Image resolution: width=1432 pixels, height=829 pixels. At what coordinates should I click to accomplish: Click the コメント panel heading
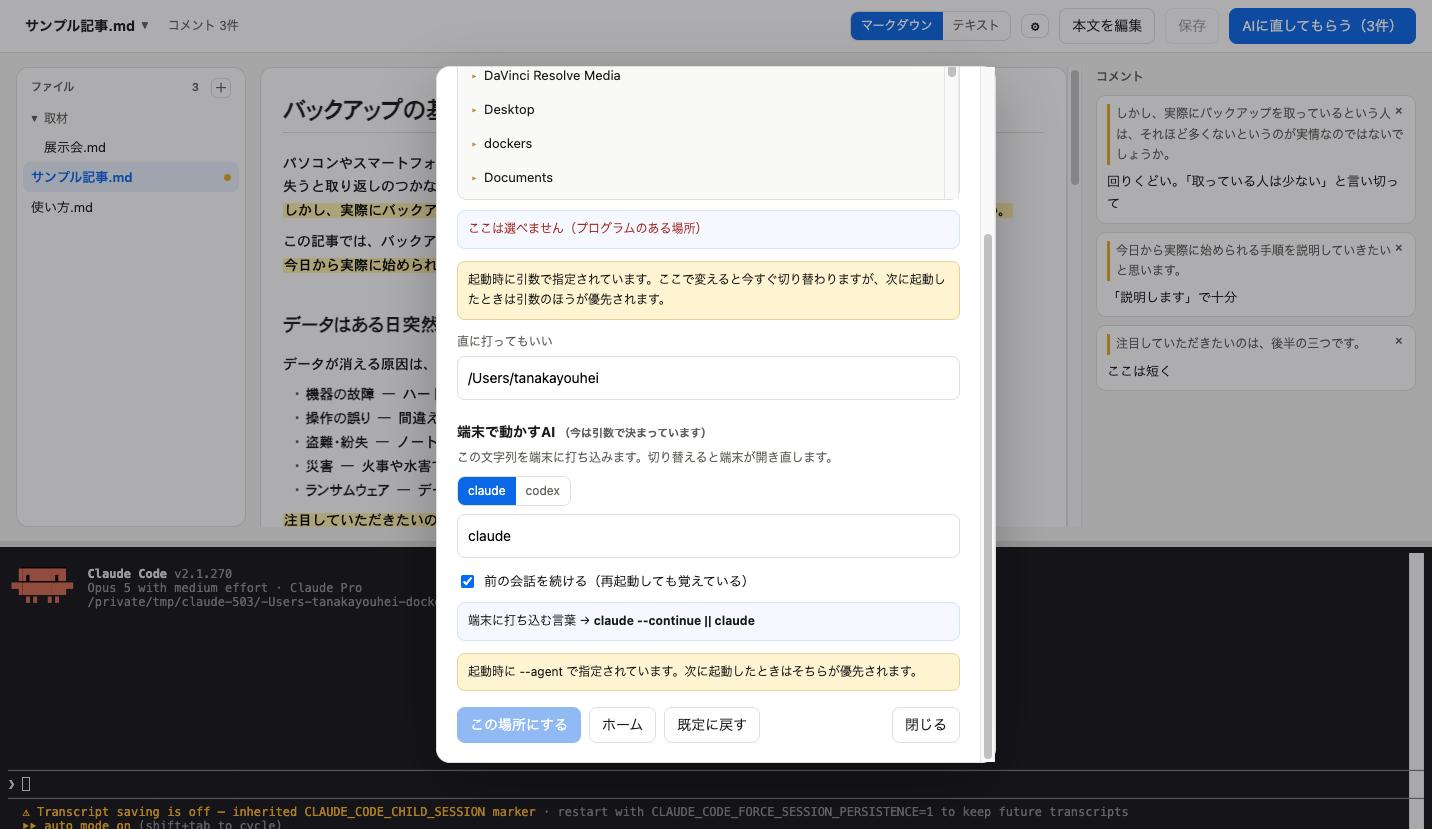coord(1119,76)
